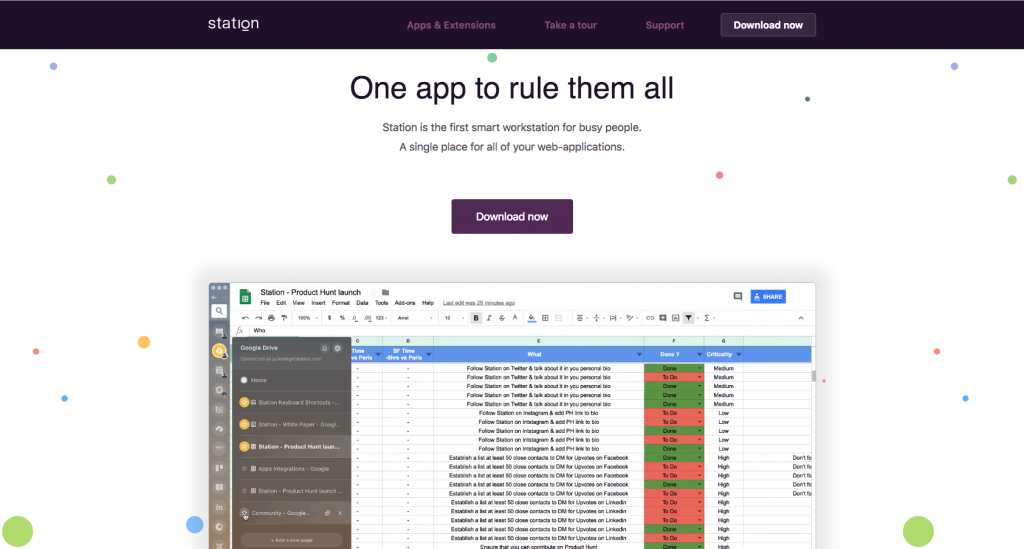The width and height of the screenshot is (1024, 549).
Task: Open the 123 number format dropdown
Action: coord(380,318)
